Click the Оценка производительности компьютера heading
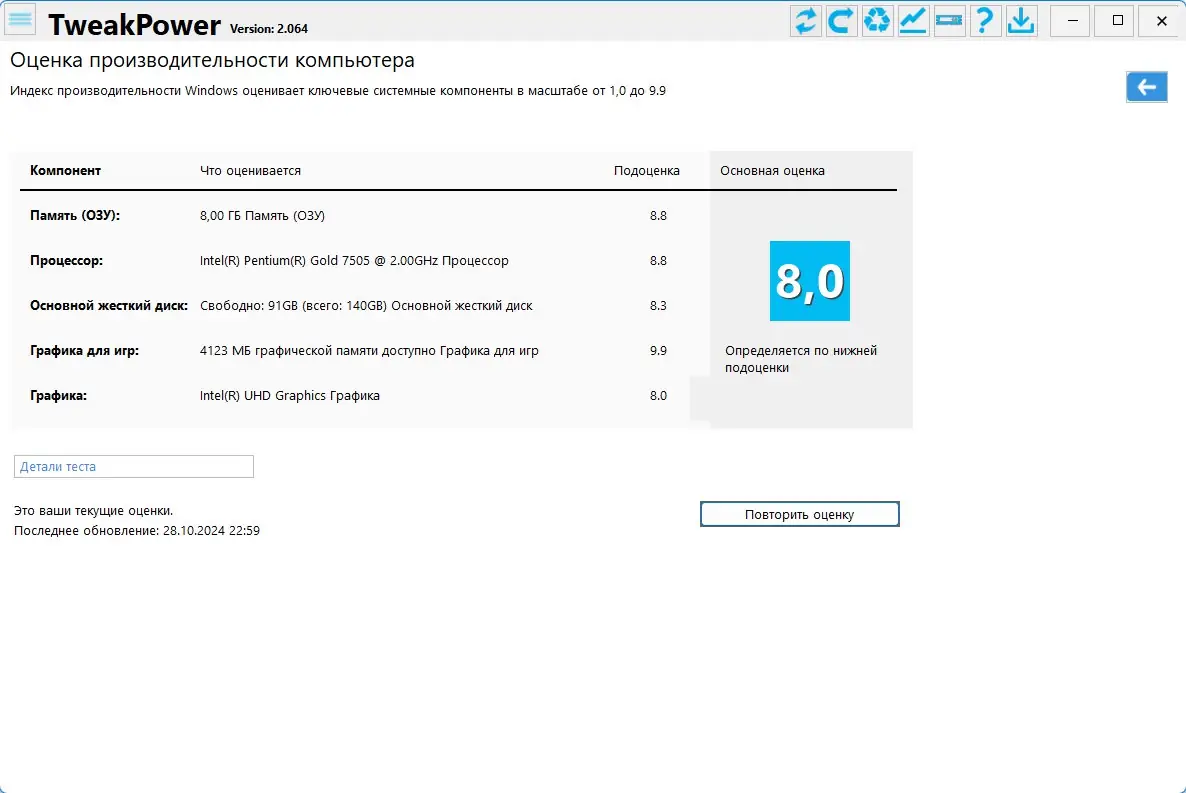The height and width of the screenshot is (793, 1186). (x=213, y=60)
